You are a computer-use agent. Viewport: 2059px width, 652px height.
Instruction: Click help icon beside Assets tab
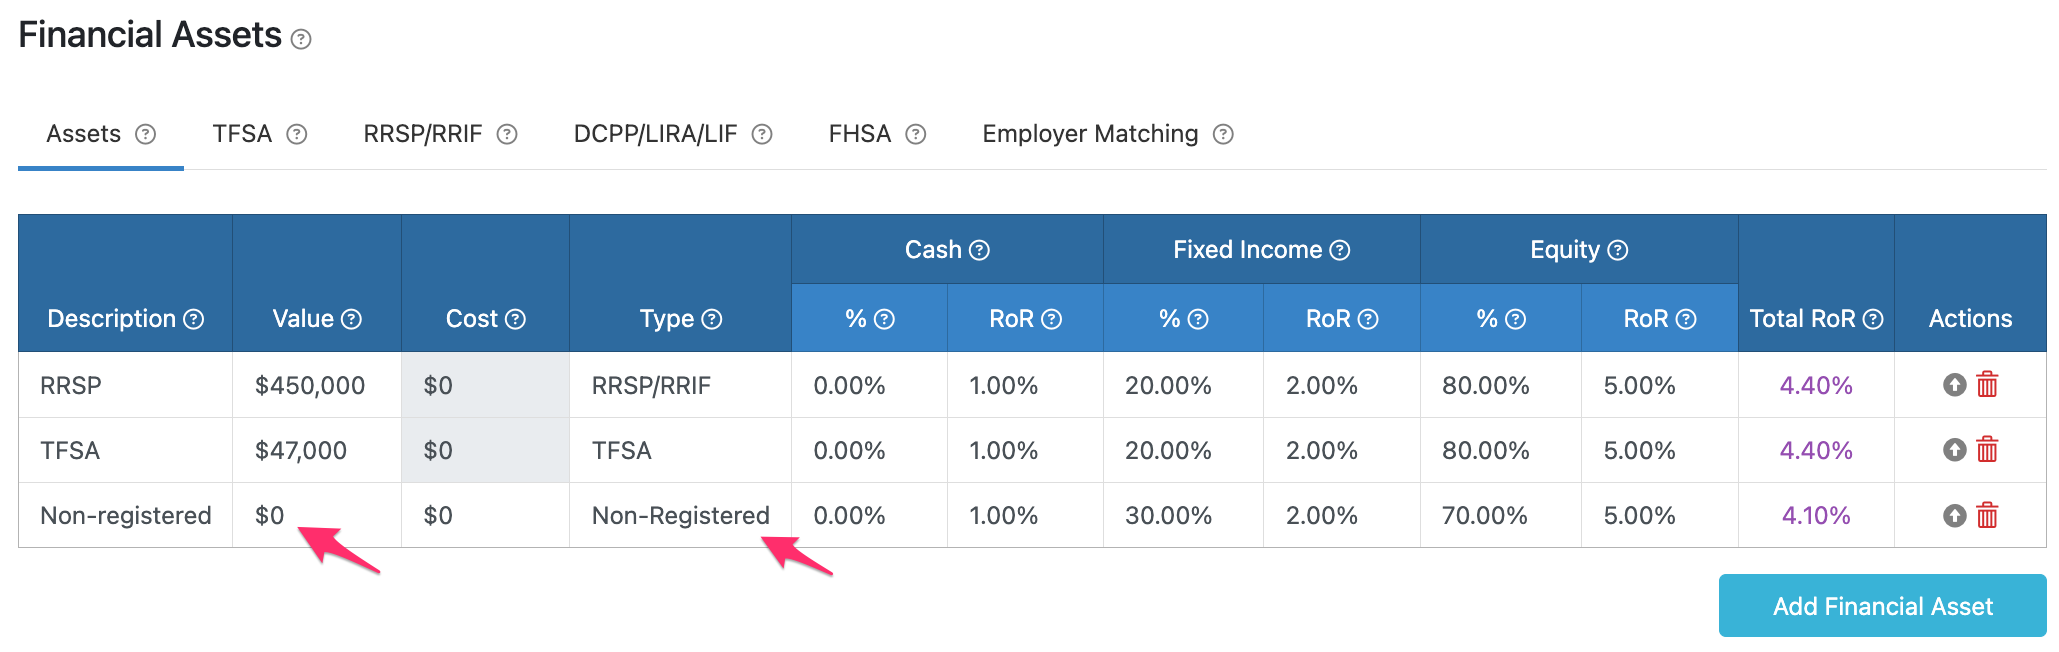tap(146, 134)
